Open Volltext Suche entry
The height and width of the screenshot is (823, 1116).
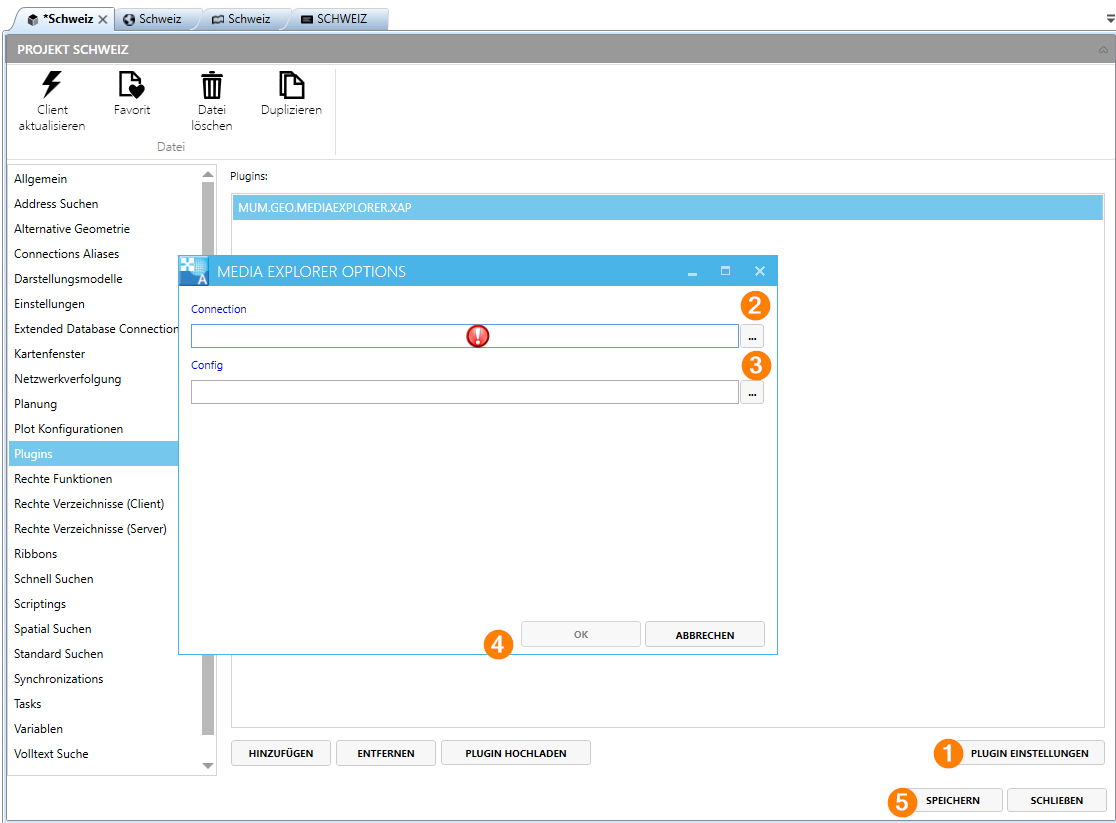(51, 754)
